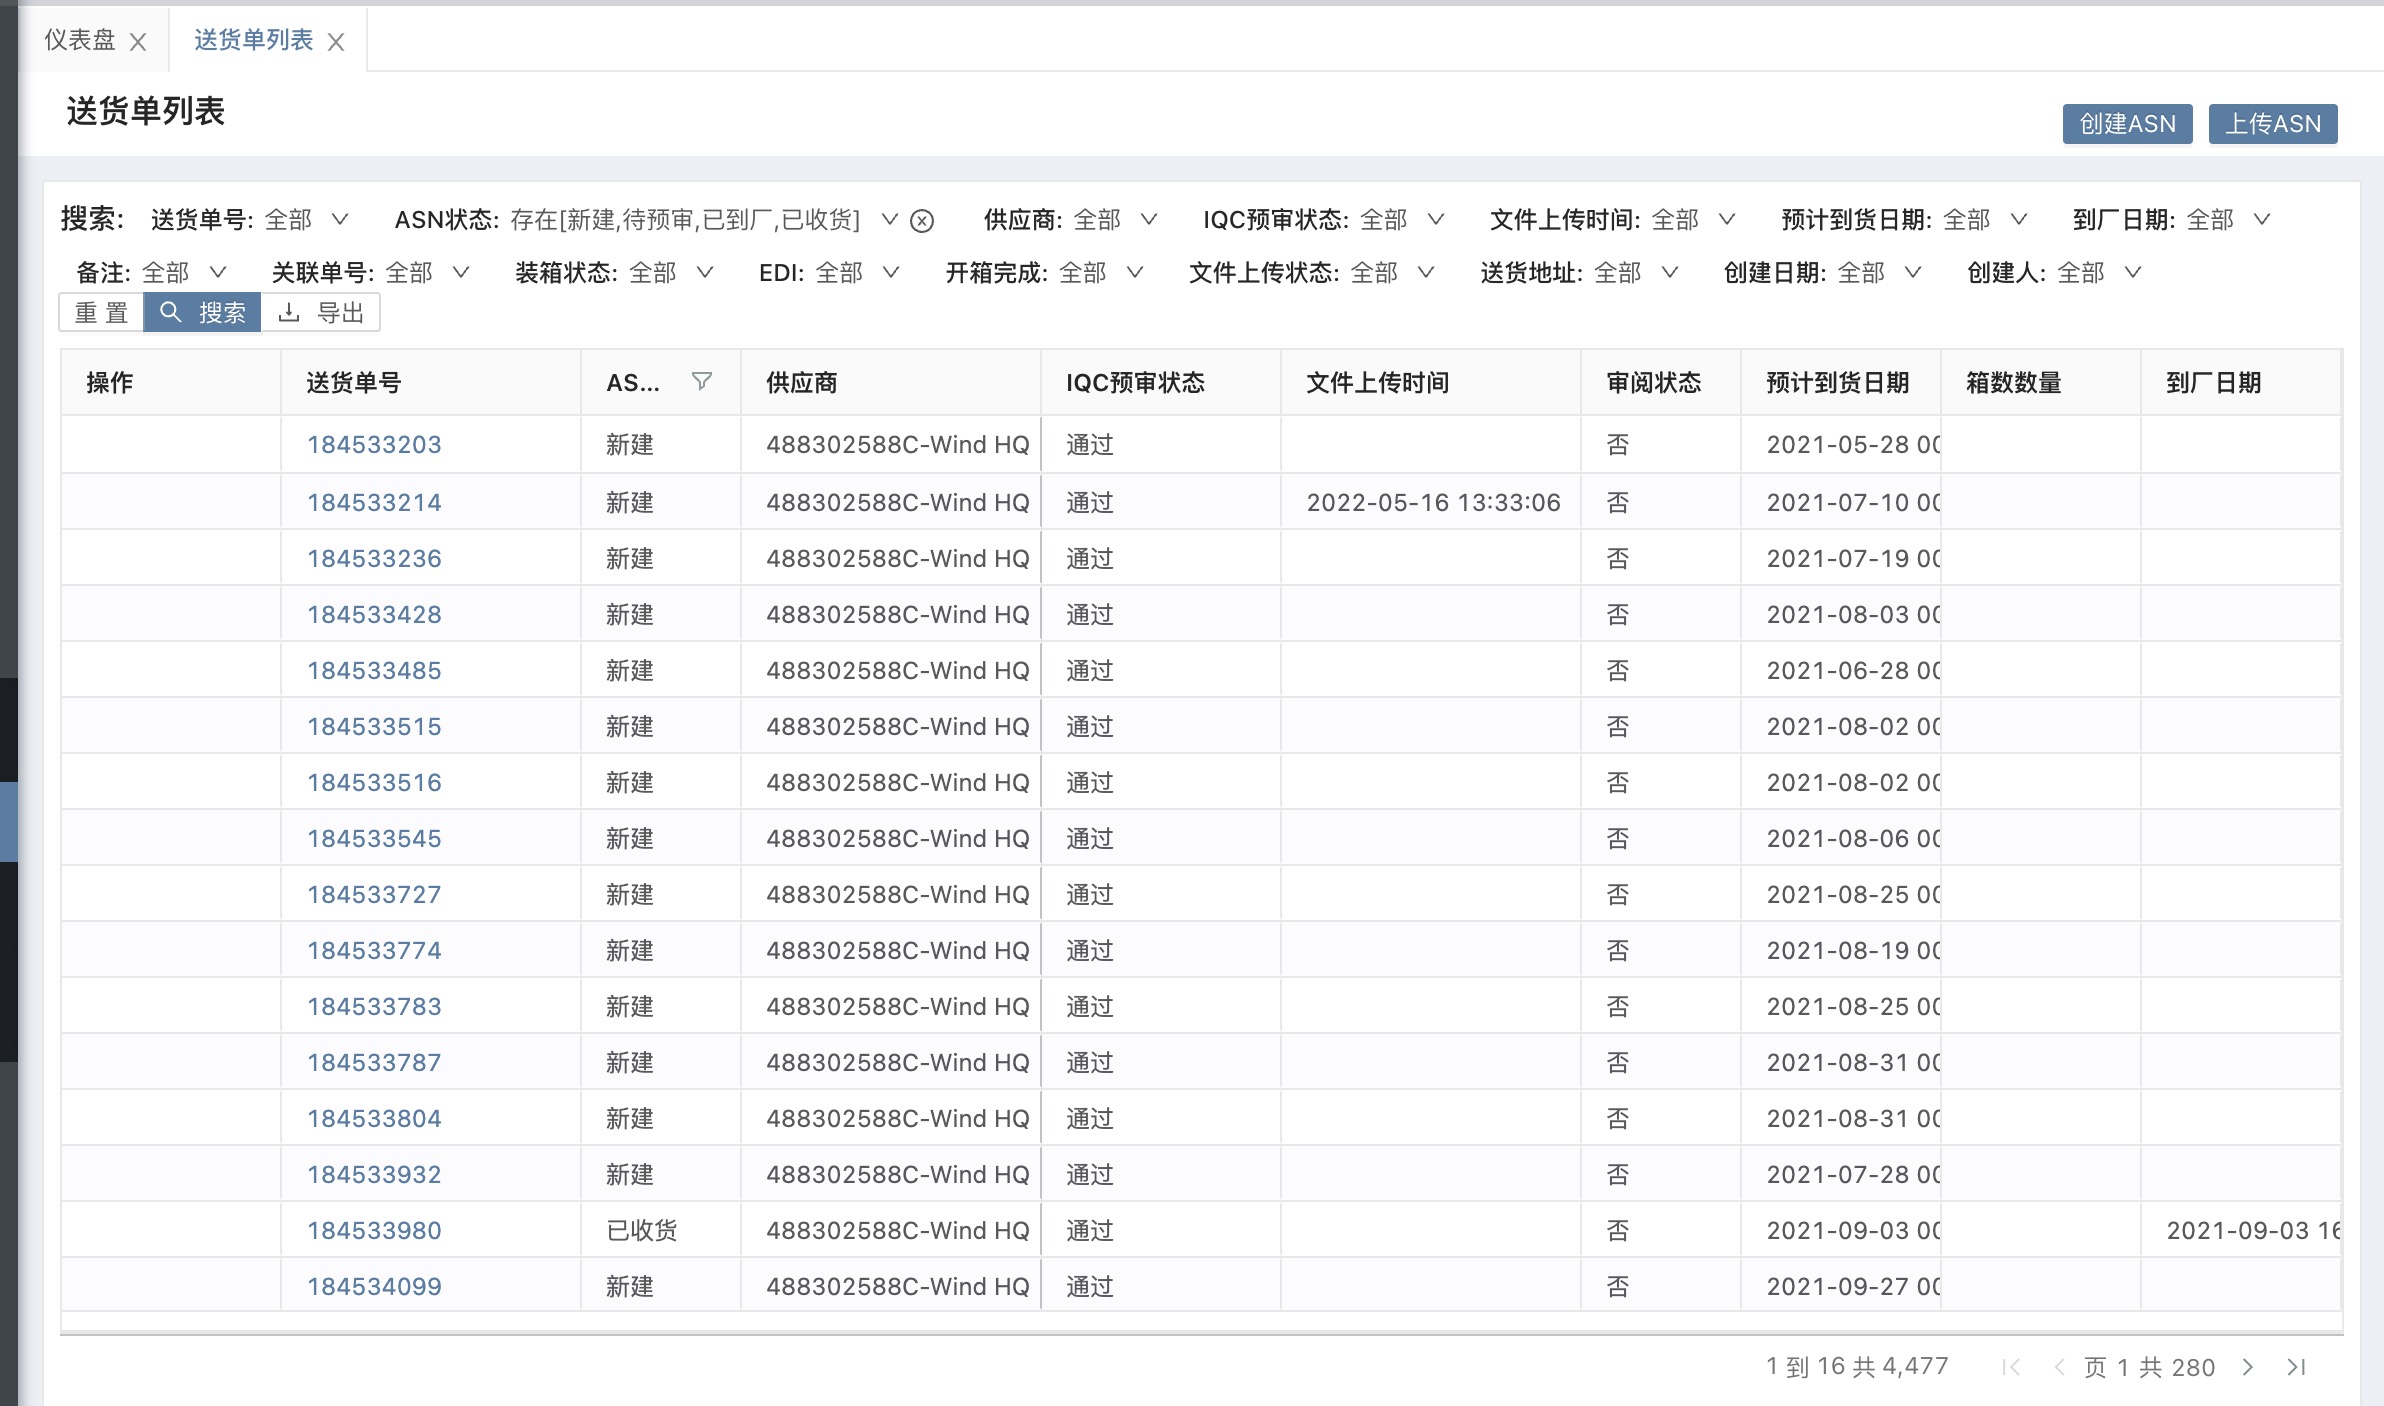The width and height of the screenshot is (2384, 1406).
Task: Expand the ASN状态 filter dropdown
Action: 889,219
